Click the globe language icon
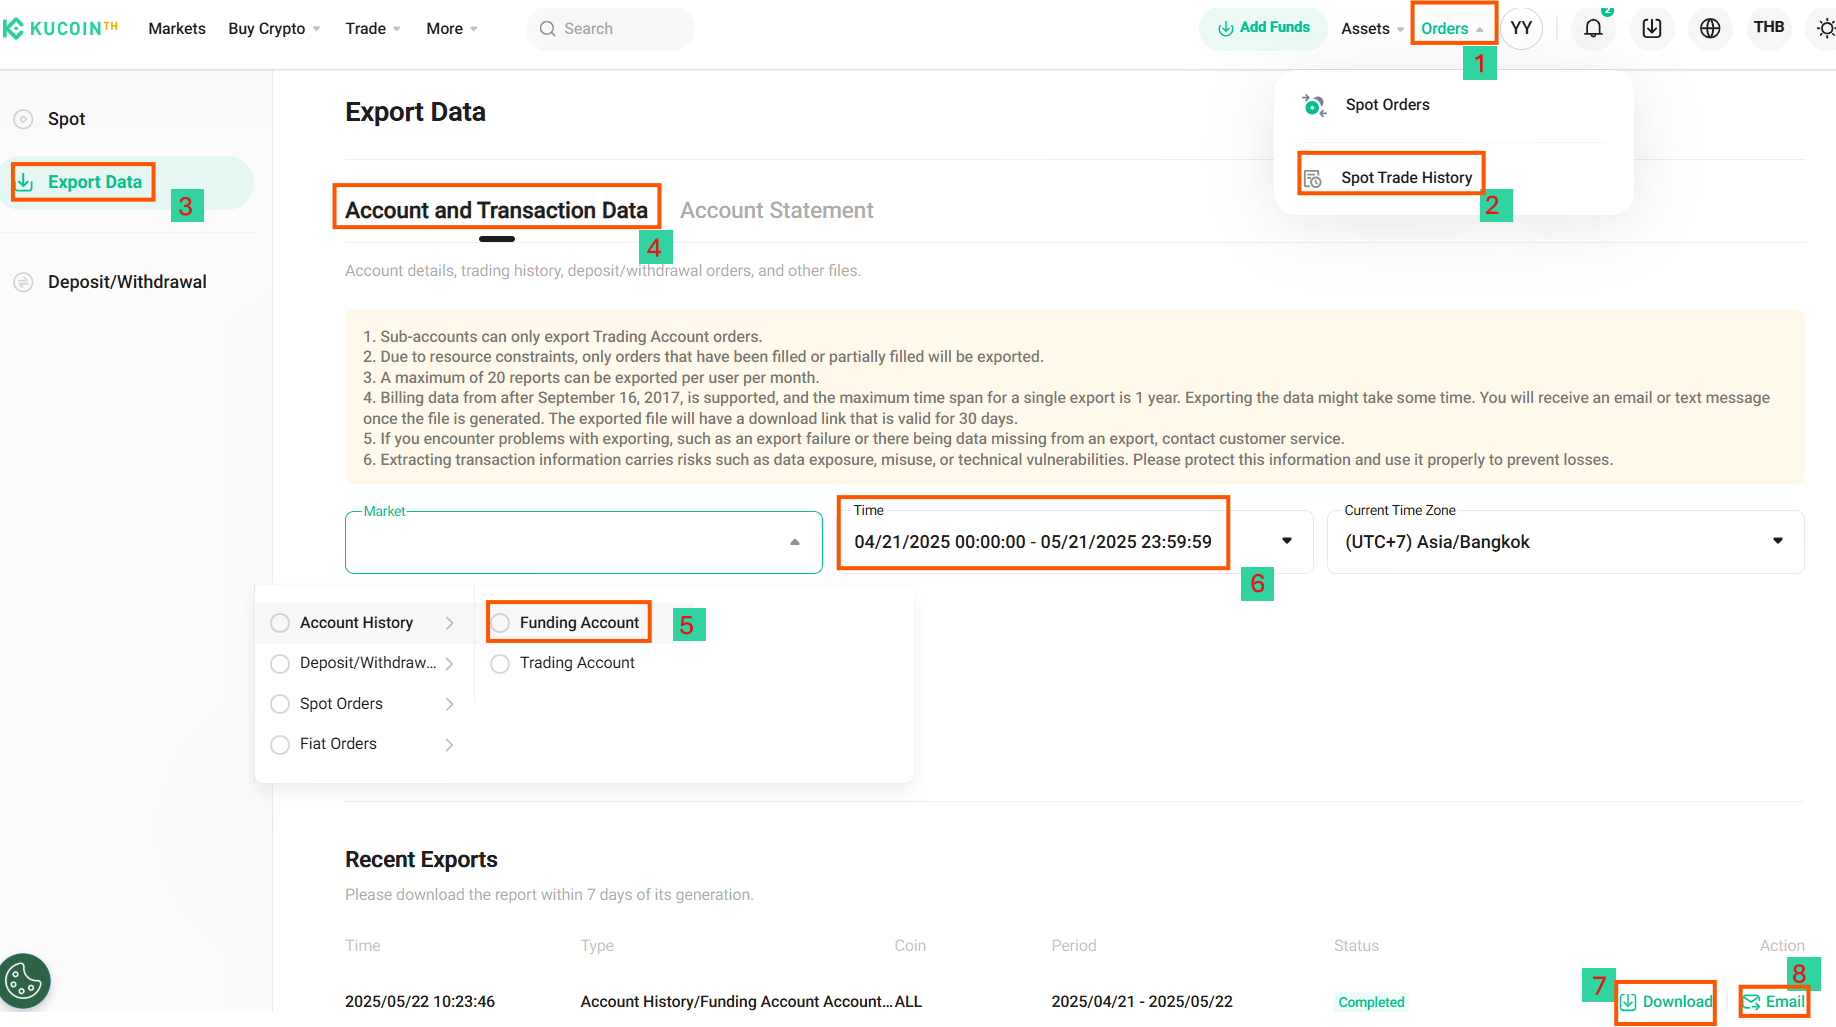1836x1027 pixels. click(x=1710, y=29)
